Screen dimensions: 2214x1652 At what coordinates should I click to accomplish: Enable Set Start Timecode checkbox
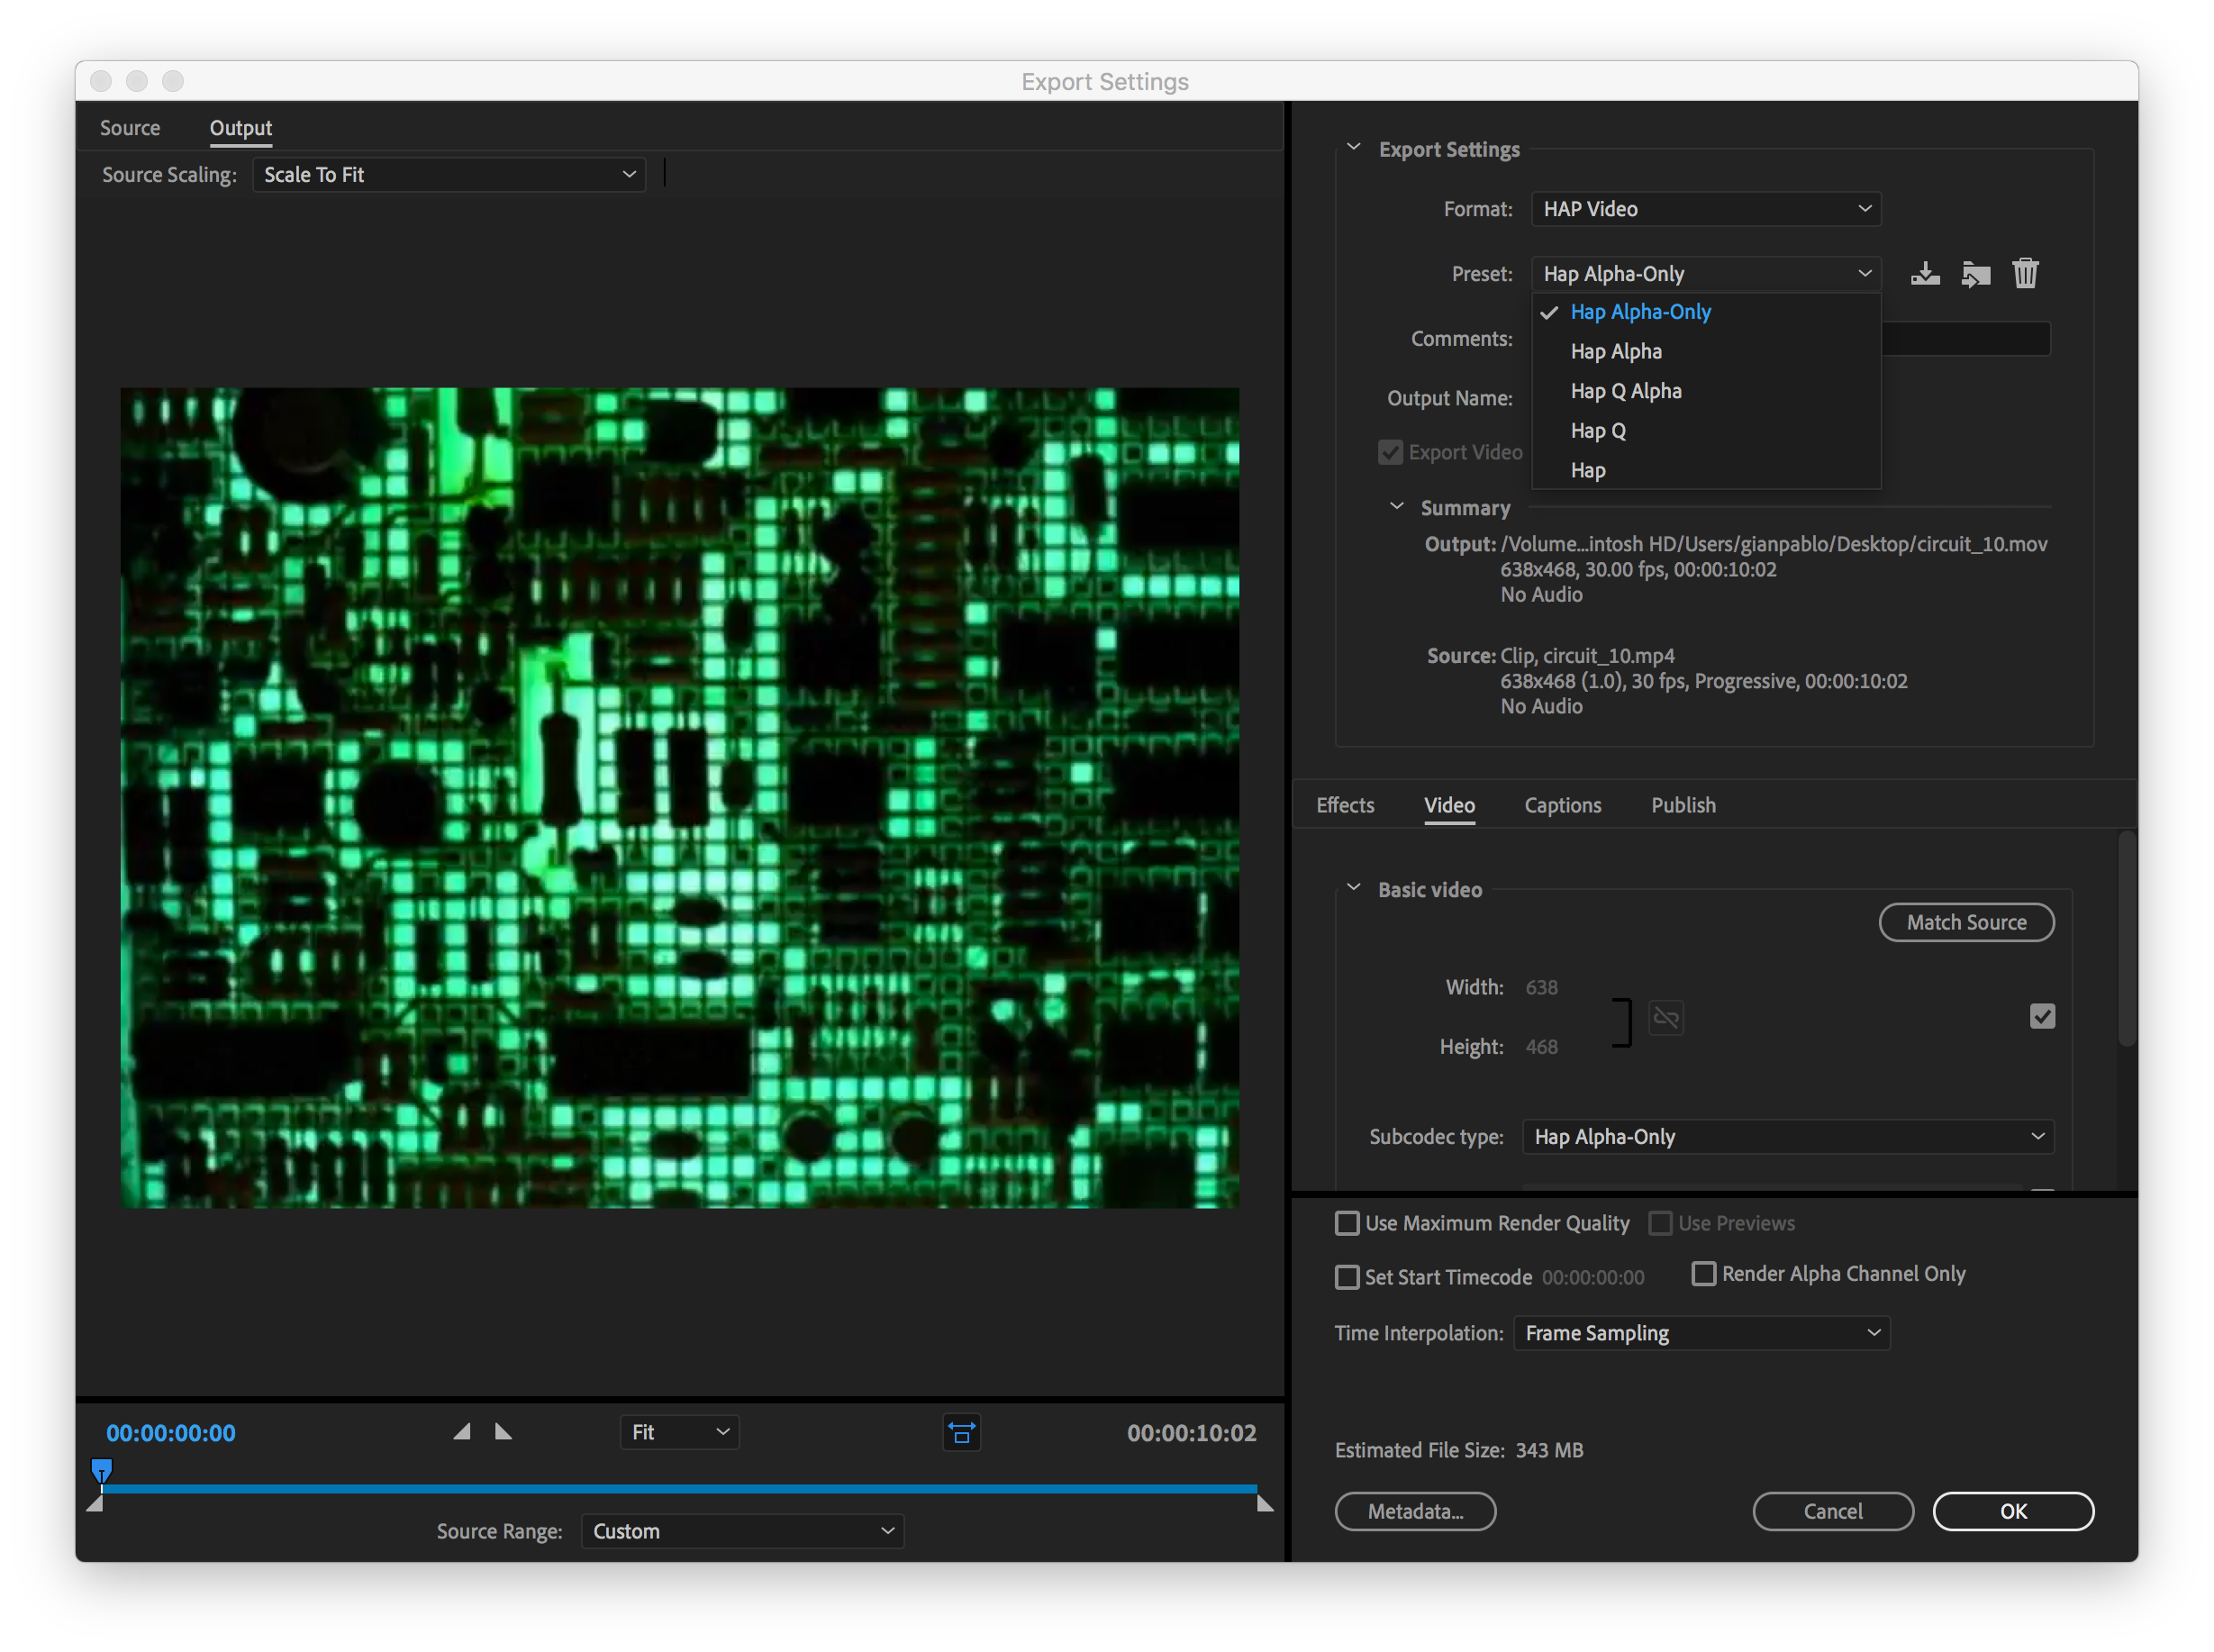1347,1277
